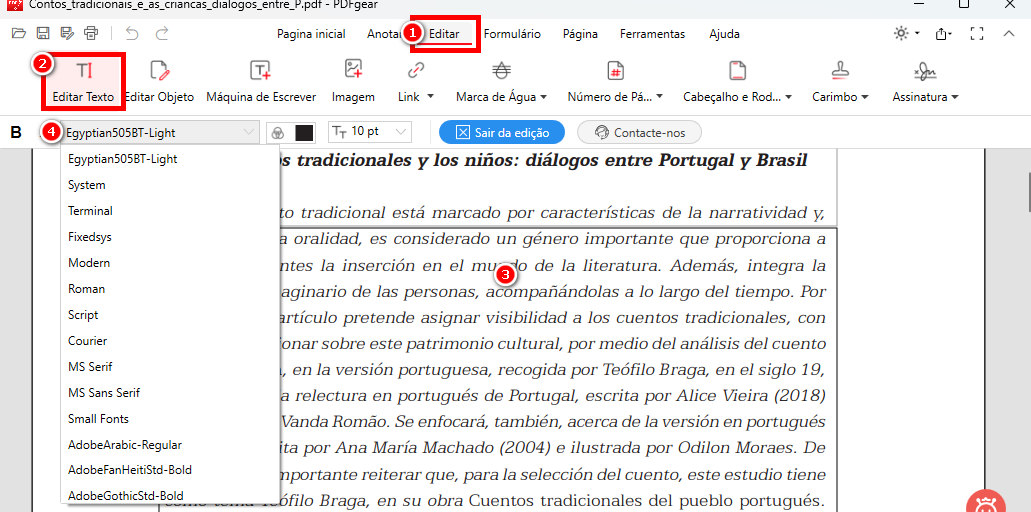Viewport: 1031px width, 512px height.
Task: Expand the Carimbo dropdown arrow
Action: click(x=865, y=97)
